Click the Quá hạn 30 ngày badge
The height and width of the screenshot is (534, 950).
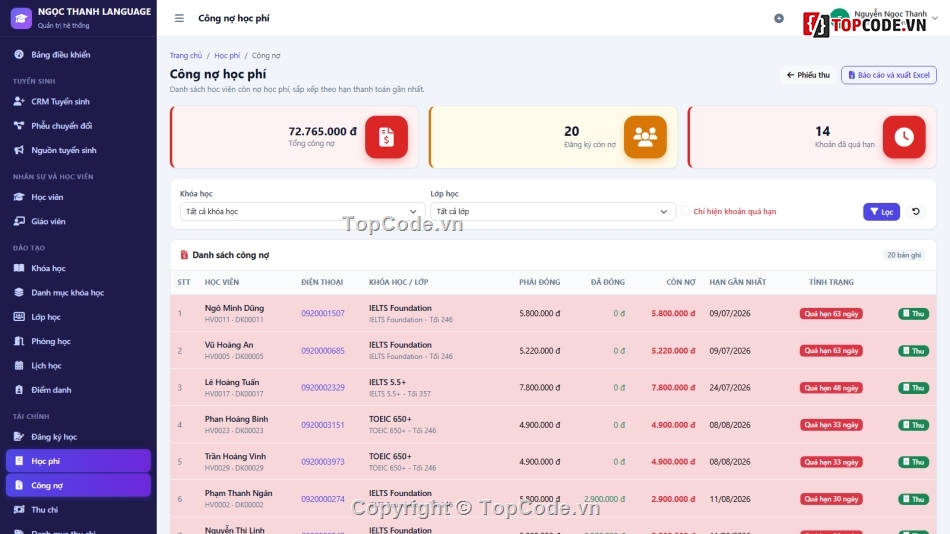click(x=831, y=499)
